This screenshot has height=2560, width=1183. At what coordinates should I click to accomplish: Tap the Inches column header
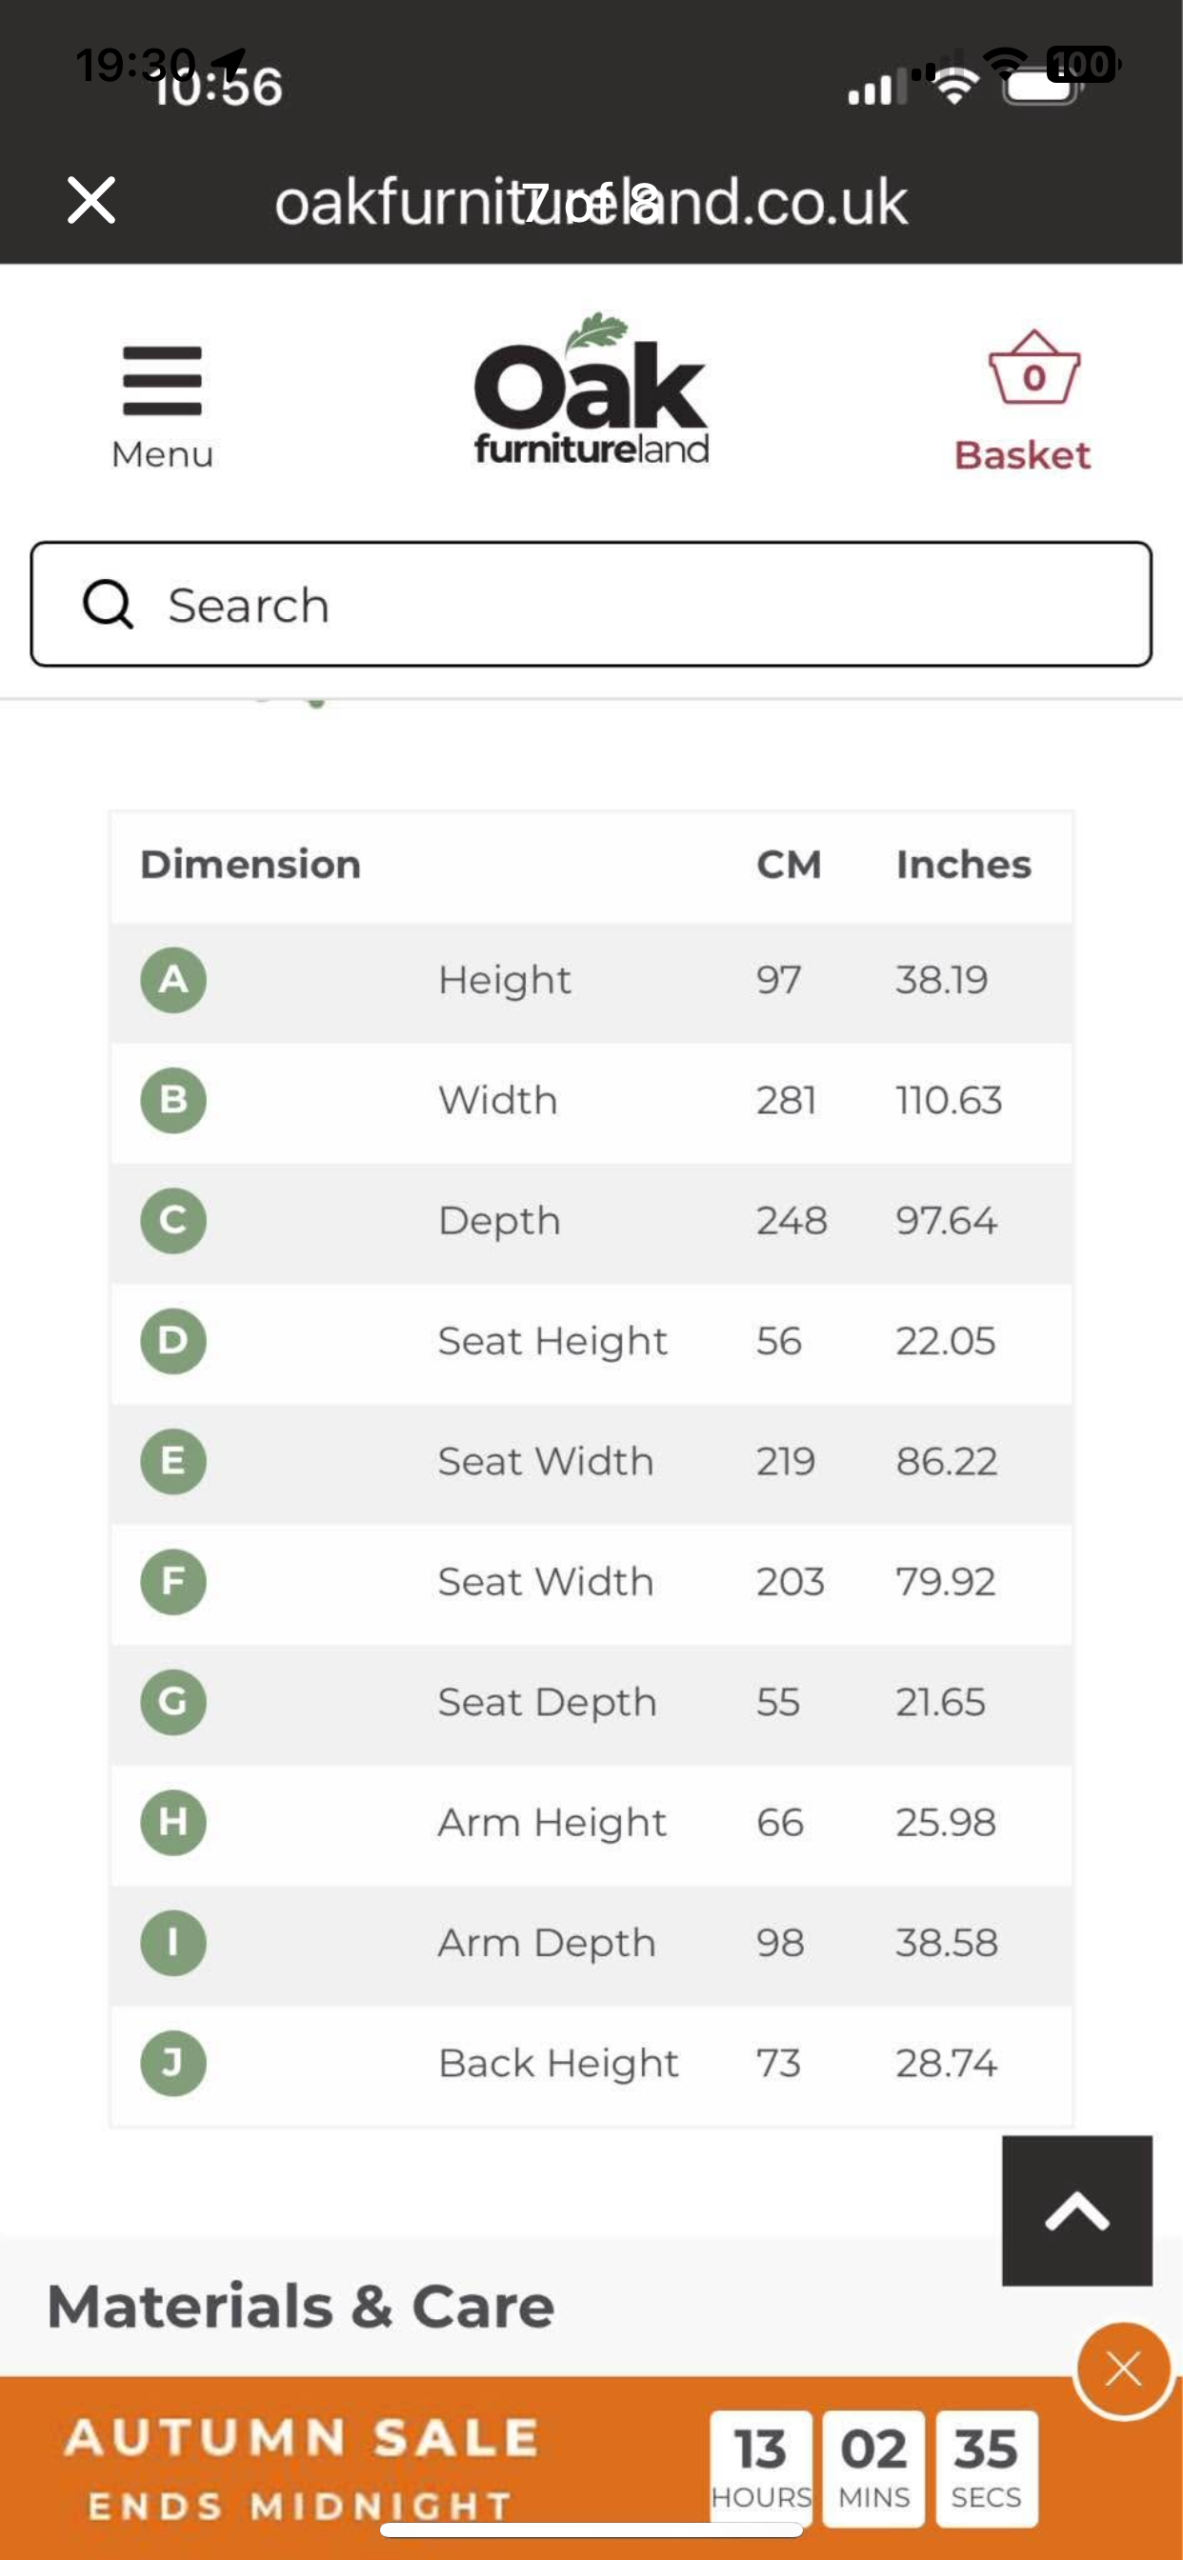pos(963,865)
